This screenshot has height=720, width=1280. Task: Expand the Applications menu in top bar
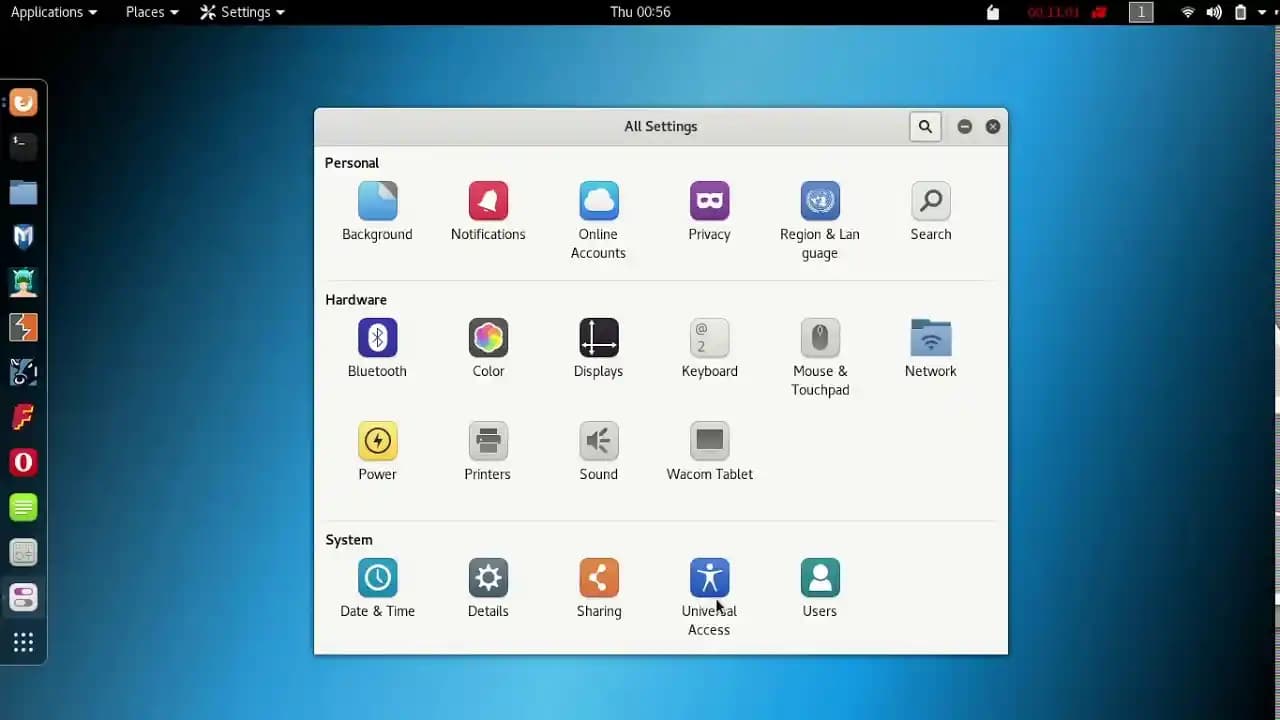(x=54, y=12)
